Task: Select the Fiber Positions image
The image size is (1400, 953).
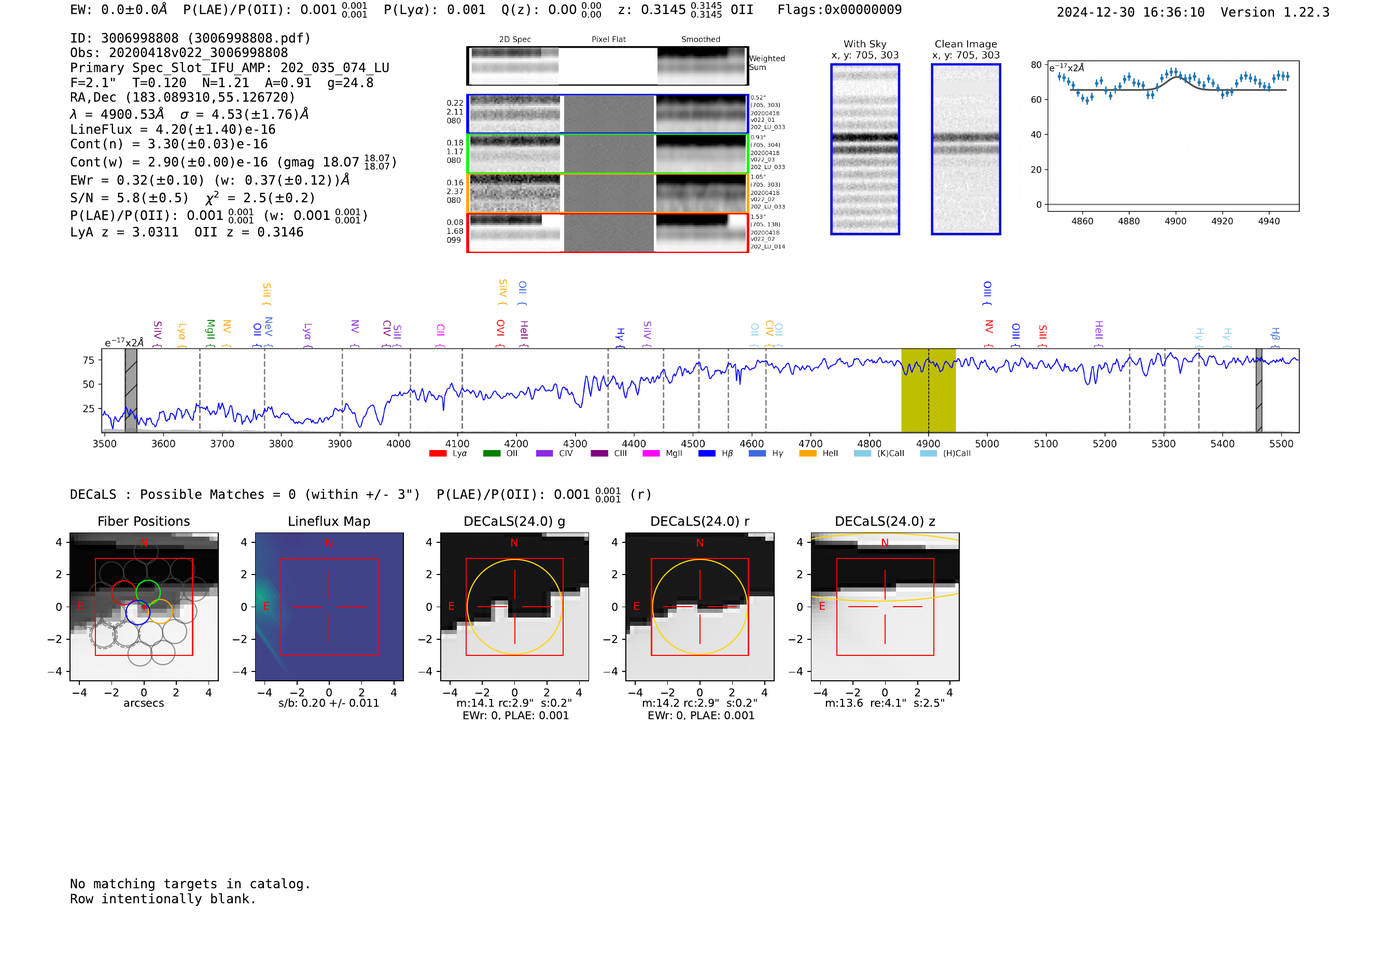Action: tap(144, 607)
